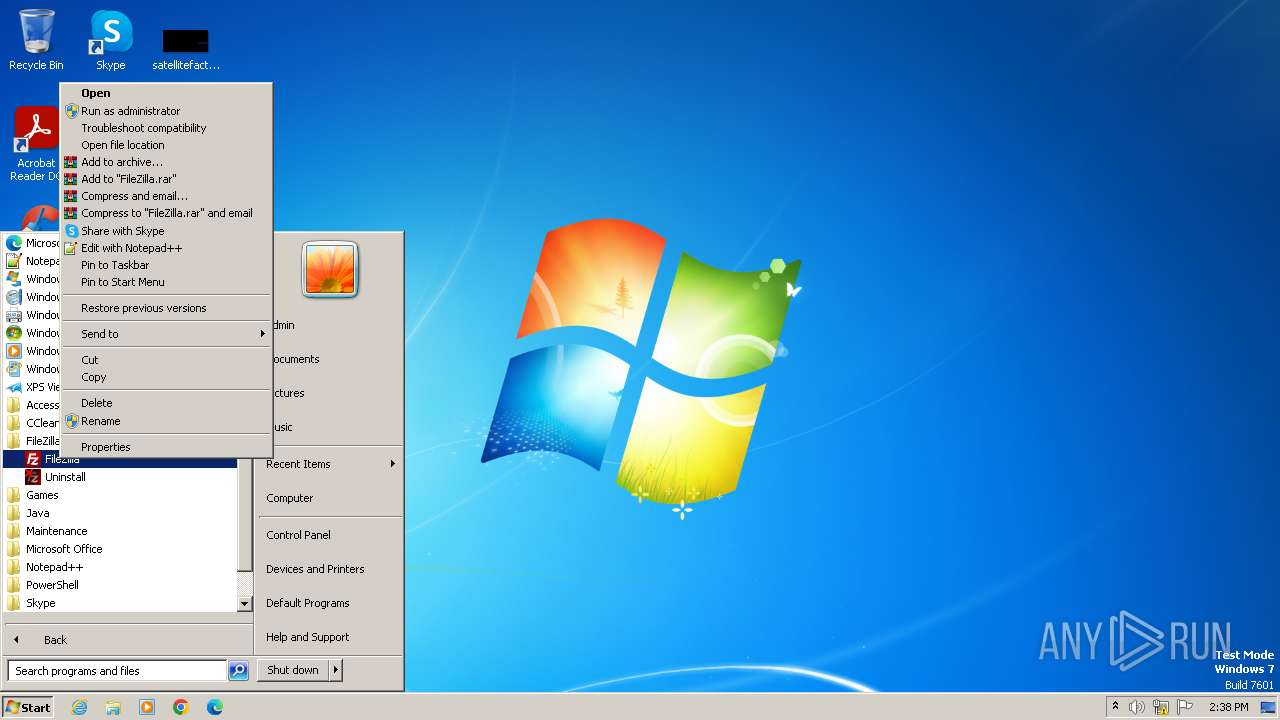Click the Search programs and files box
The width and height of the screenshot is (1280, 720).
point(117,671)
